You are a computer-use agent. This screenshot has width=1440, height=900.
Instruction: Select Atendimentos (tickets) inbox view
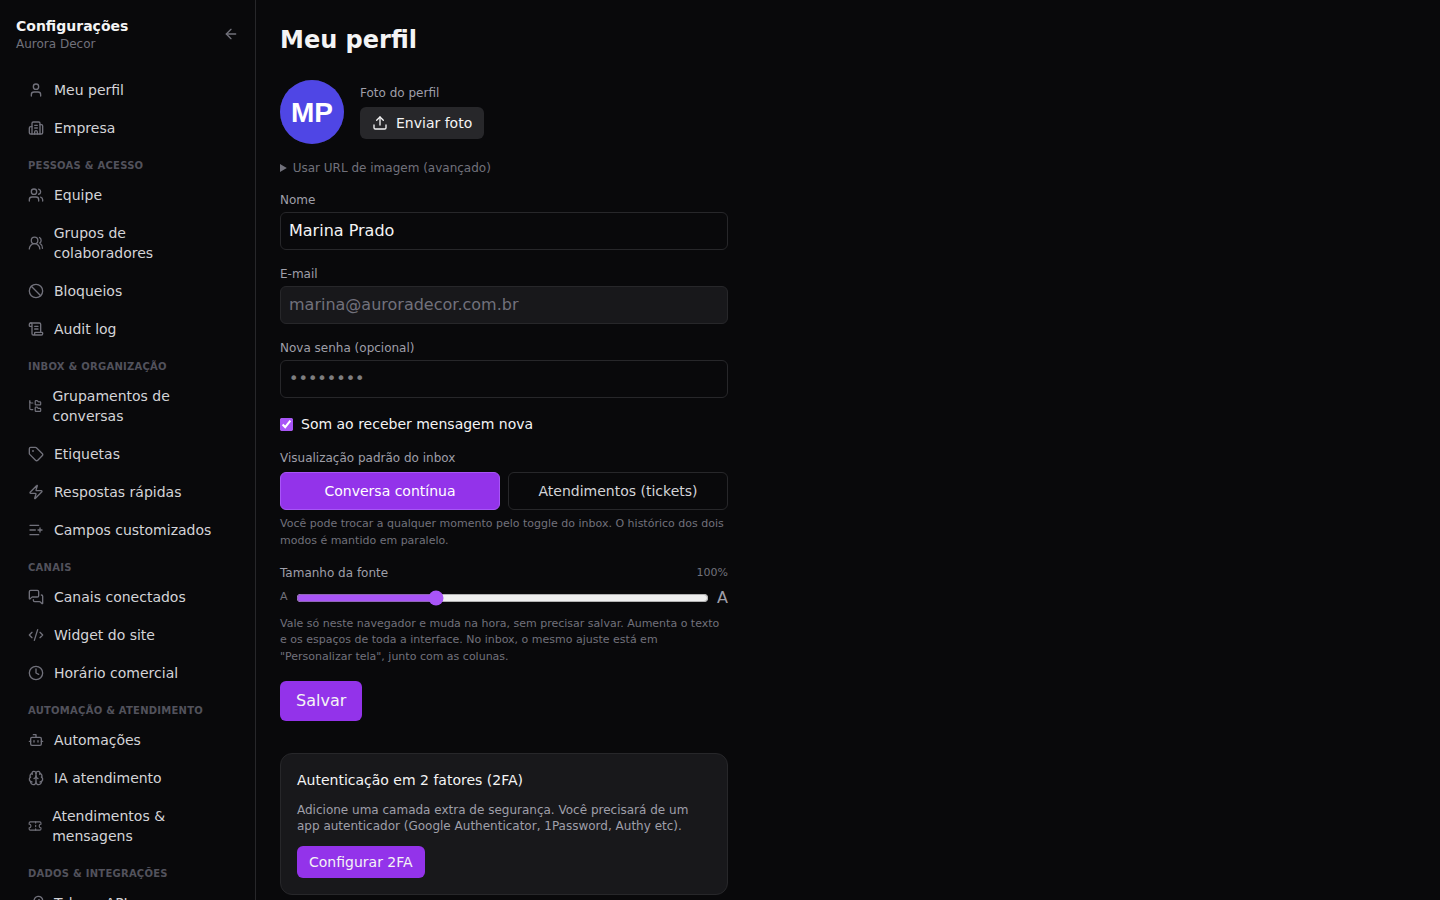618,491
